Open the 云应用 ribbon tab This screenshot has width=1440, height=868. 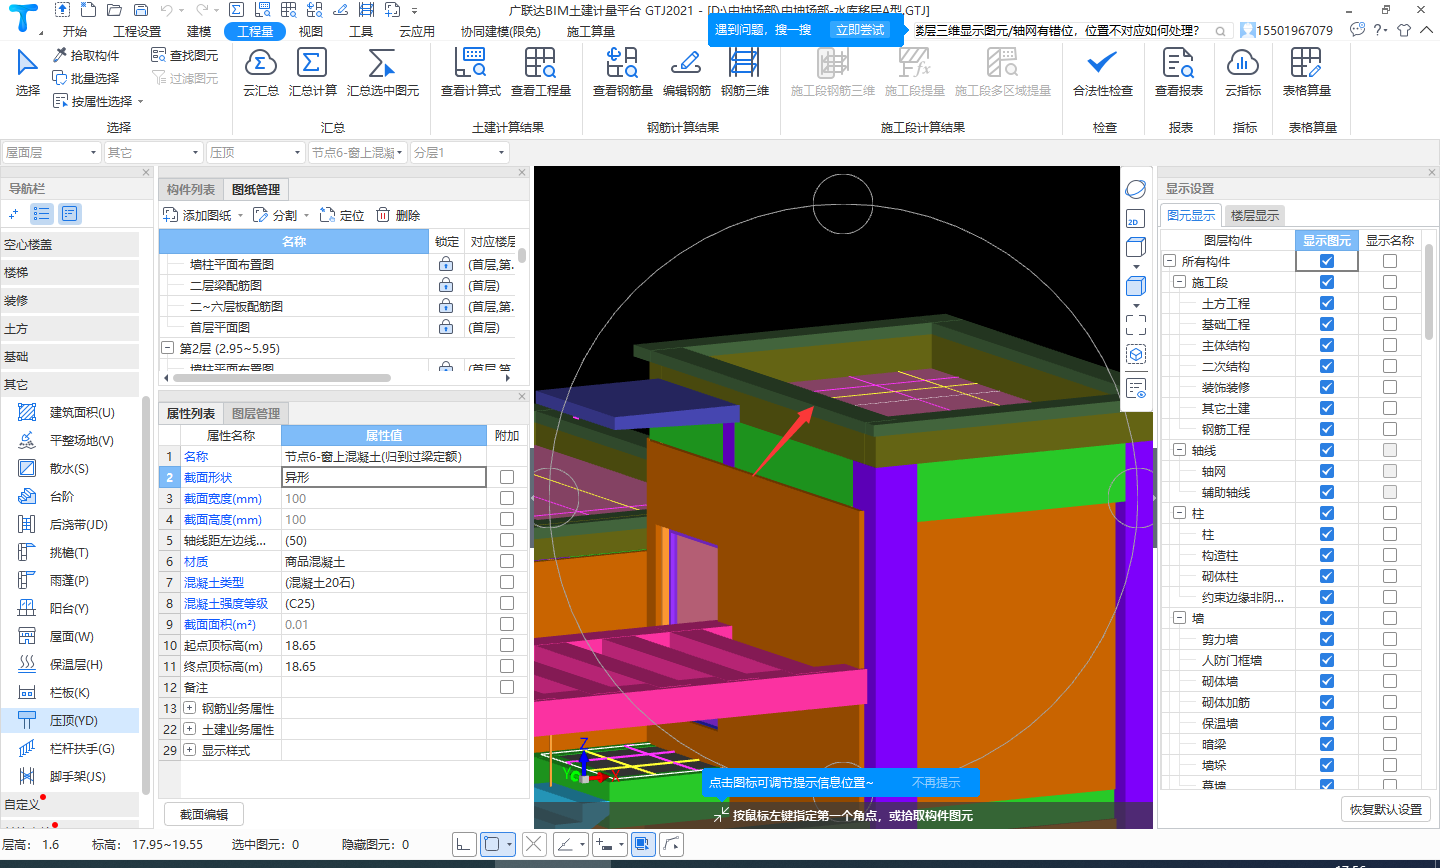[x=416, y=31]
